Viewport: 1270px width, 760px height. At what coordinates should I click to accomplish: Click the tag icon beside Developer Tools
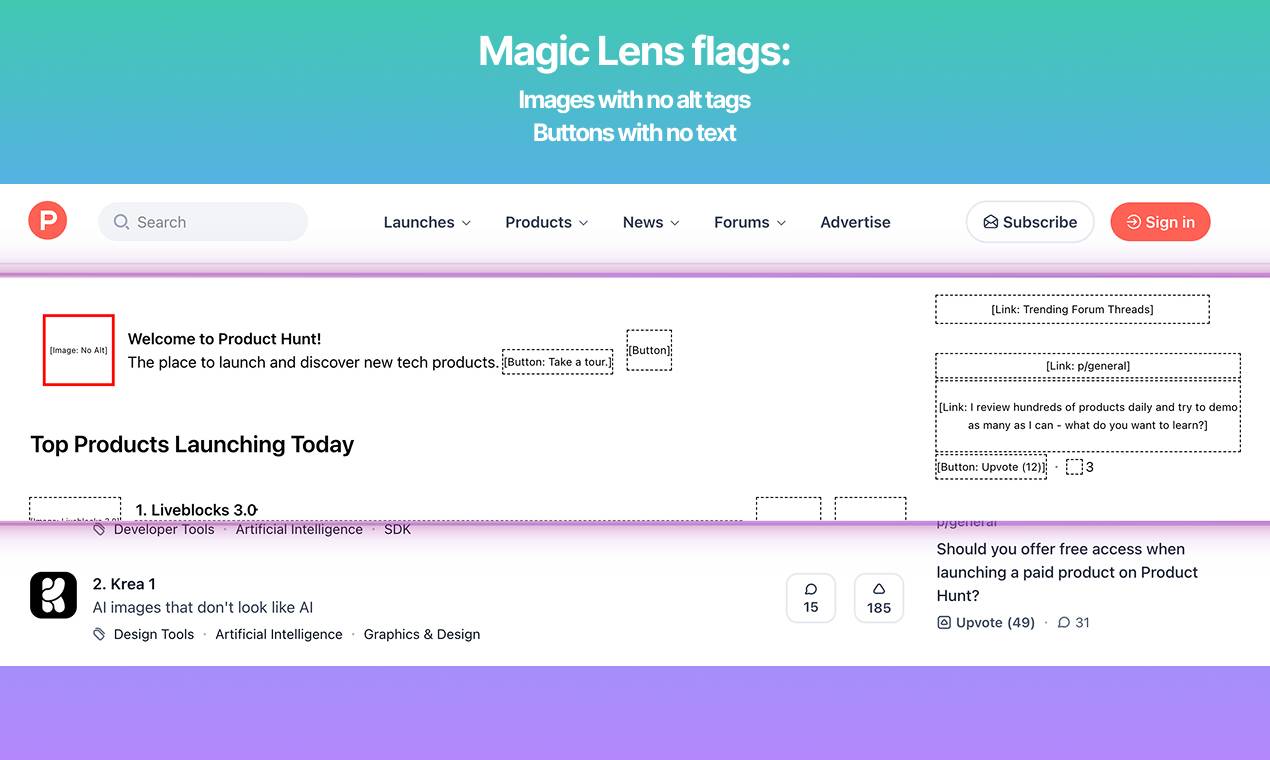click(99, 530)
